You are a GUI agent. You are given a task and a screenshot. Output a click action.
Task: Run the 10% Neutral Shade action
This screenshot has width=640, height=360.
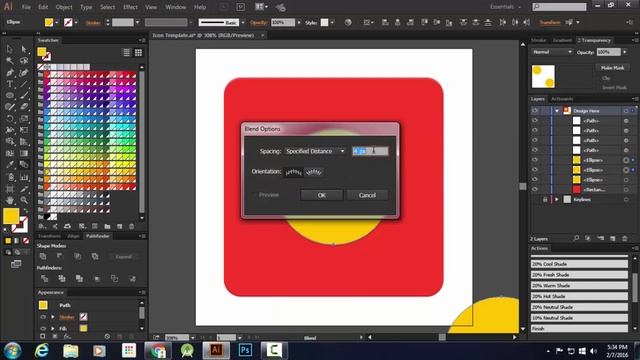pyautogui.click(x=579, y=318)
